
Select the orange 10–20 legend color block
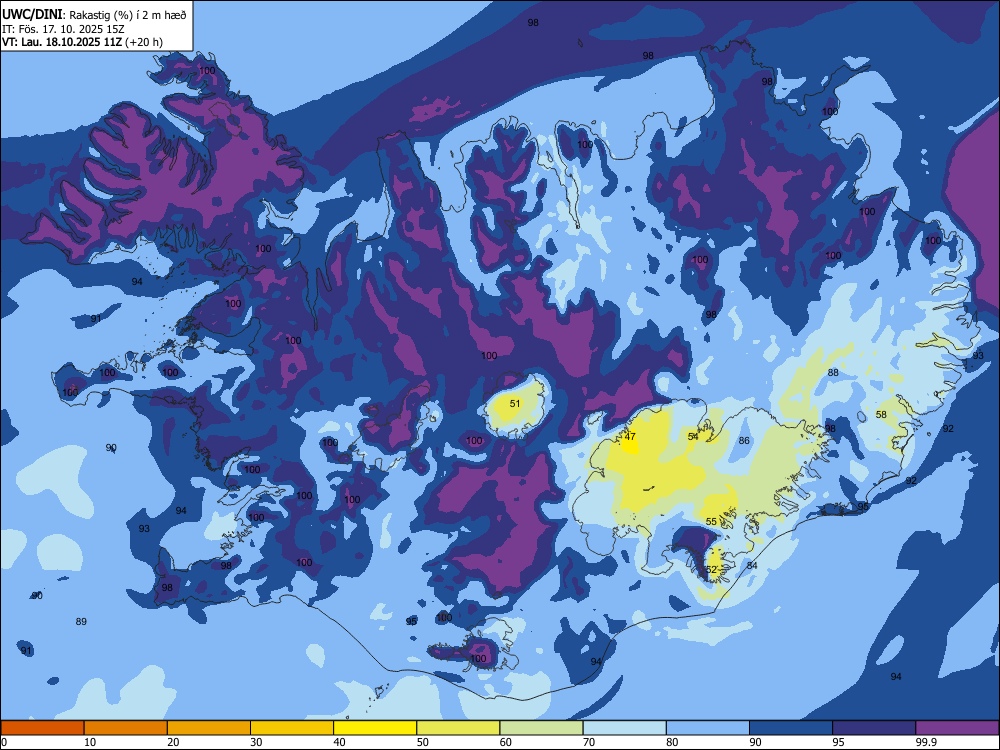point(126,728)
